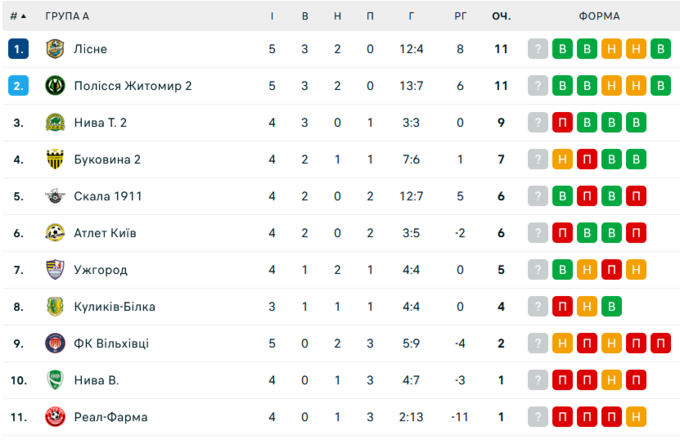Click Нива Т. 2's red loss form badge
The width and height of the screenshot is (680, 440).
563,123
